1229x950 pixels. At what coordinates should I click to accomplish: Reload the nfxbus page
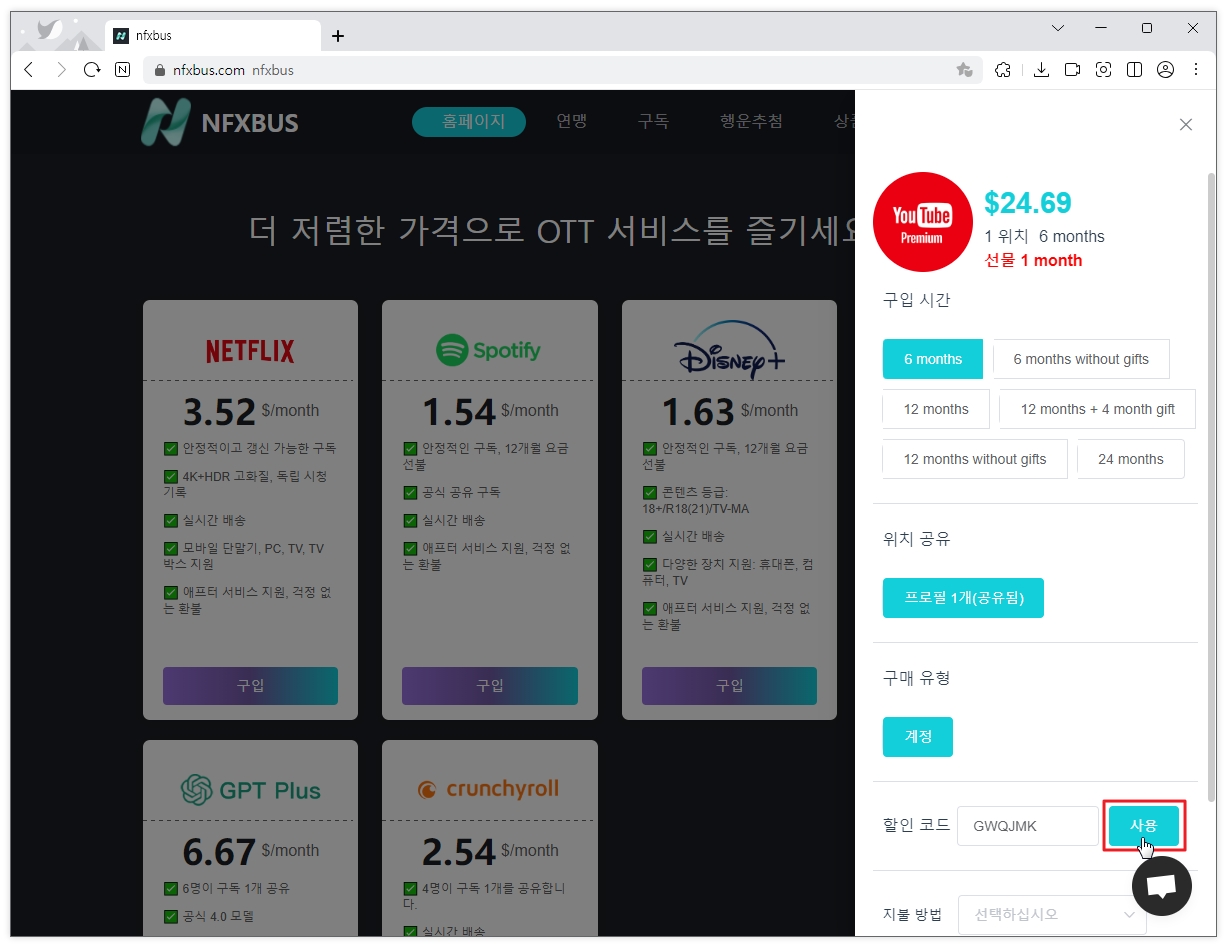point(92,69)
